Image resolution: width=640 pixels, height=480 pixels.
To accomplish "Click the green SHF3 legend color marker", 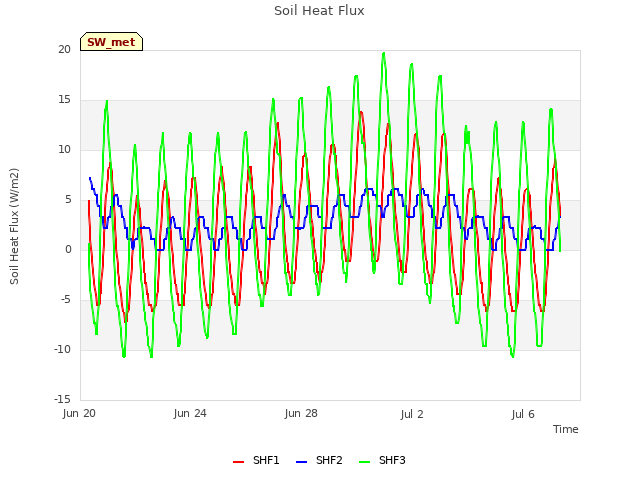I will 364,462.
